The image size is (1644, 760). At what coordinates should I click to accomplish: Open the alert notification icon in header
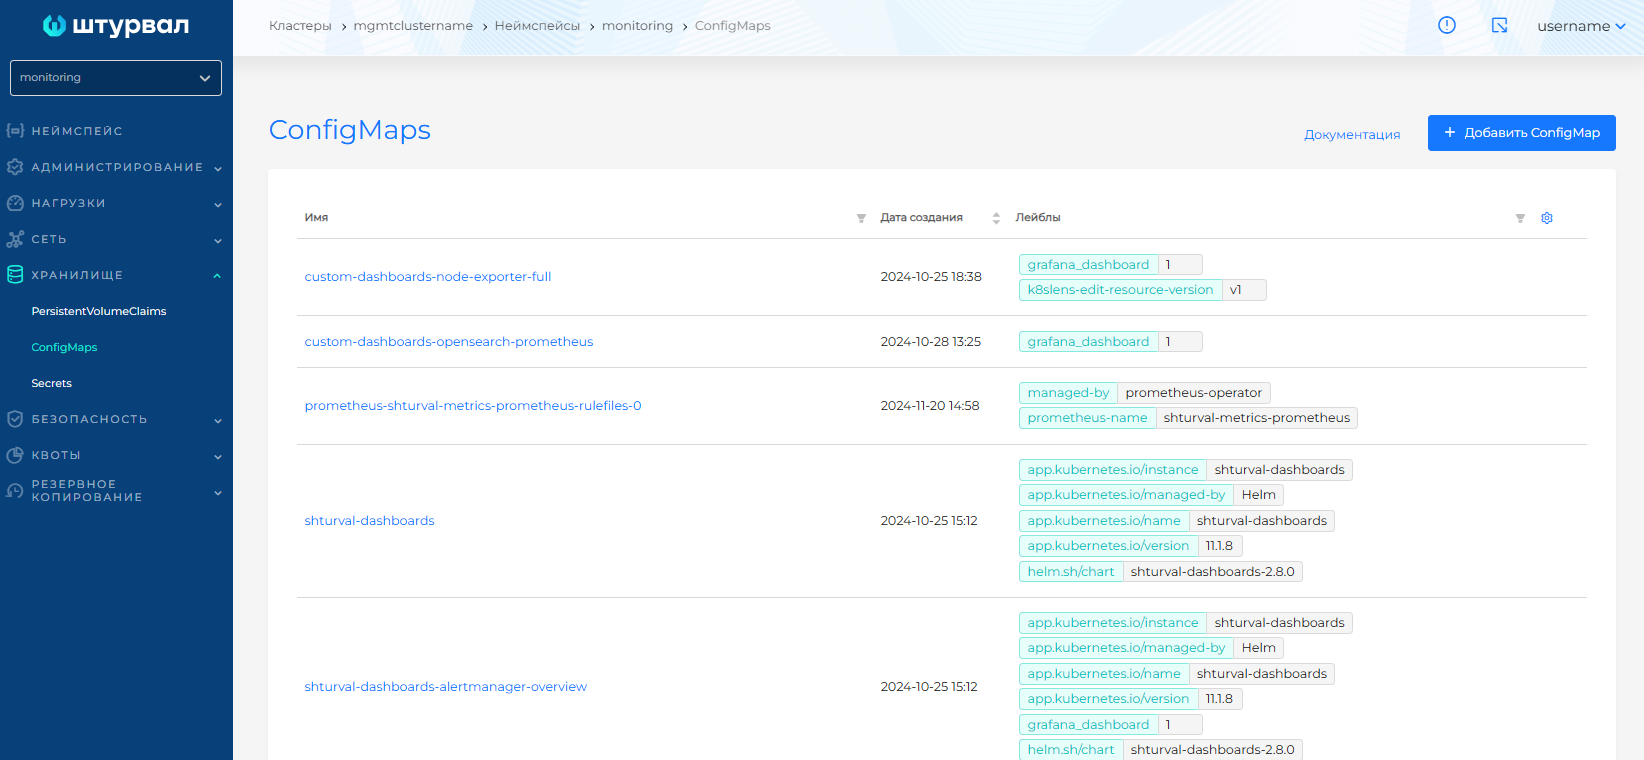(x=1446, y=25)
